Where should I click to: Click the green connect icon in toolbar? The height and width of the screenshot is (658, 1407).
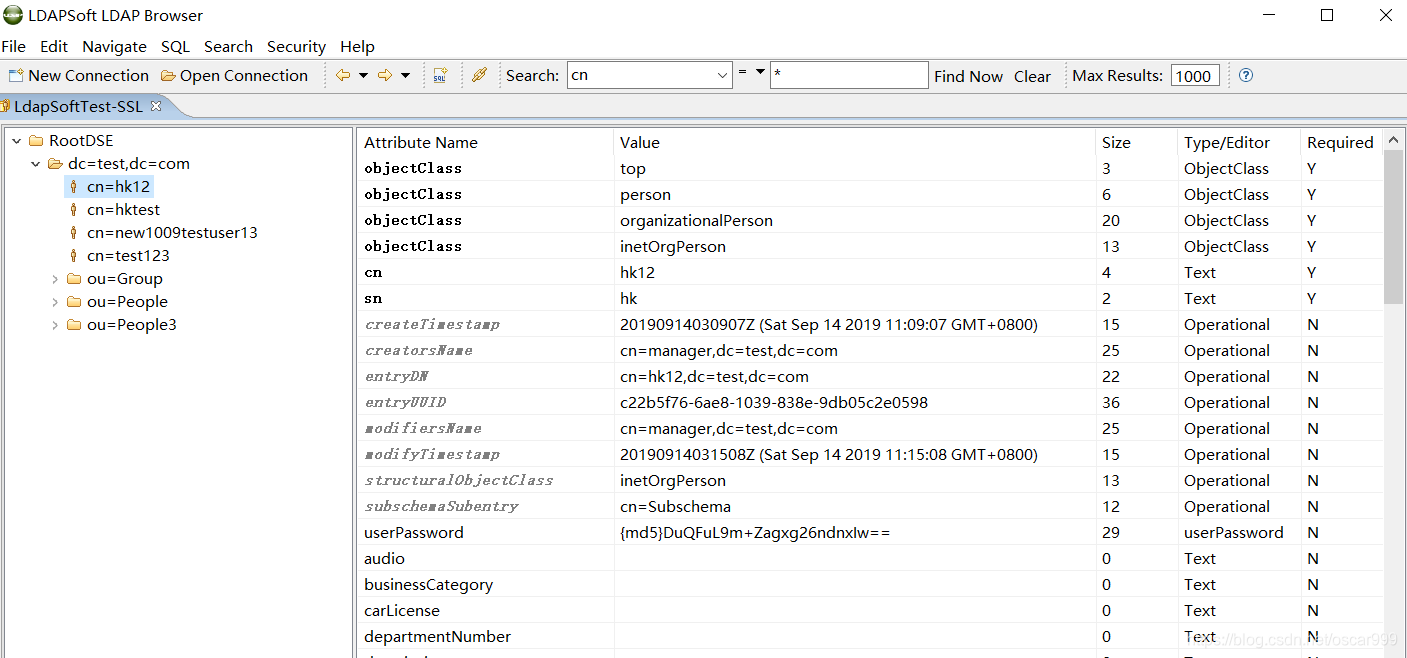[x=479, y=75]
